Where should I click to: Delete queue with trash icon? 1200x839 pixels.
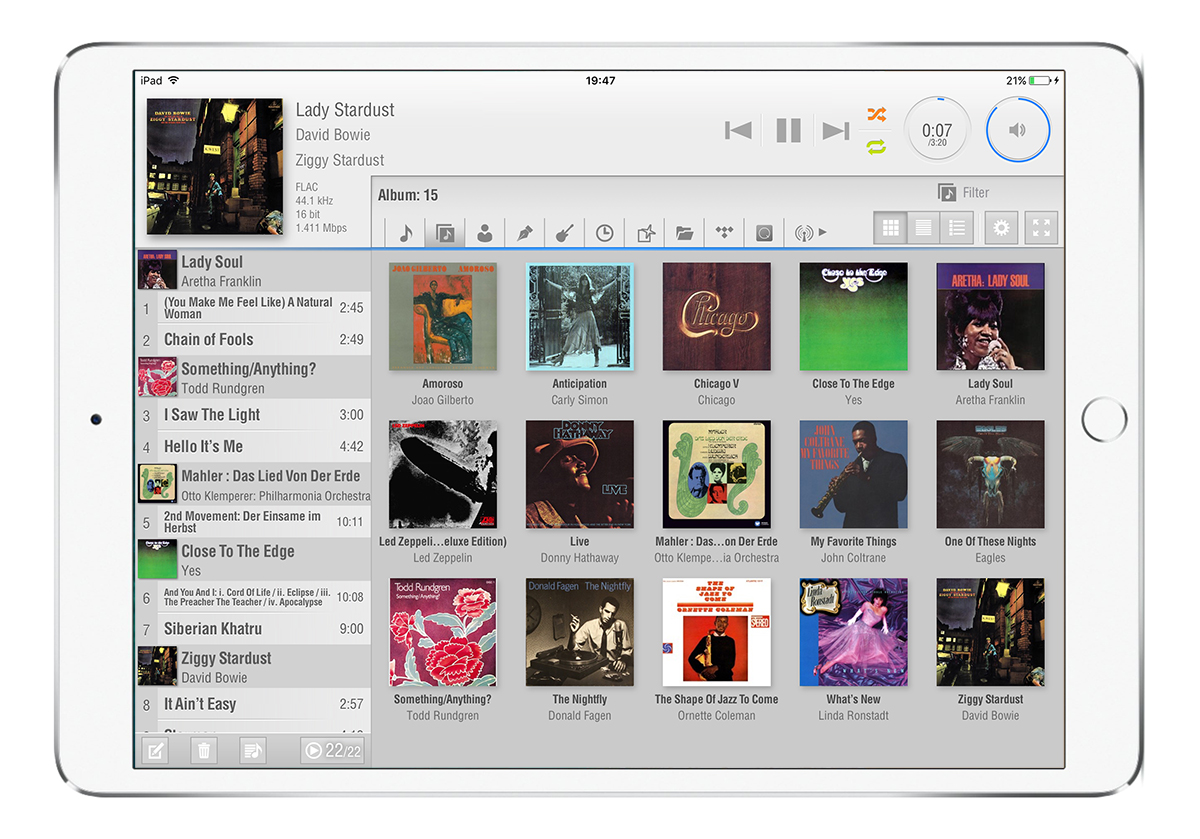[x=204, y=750]
